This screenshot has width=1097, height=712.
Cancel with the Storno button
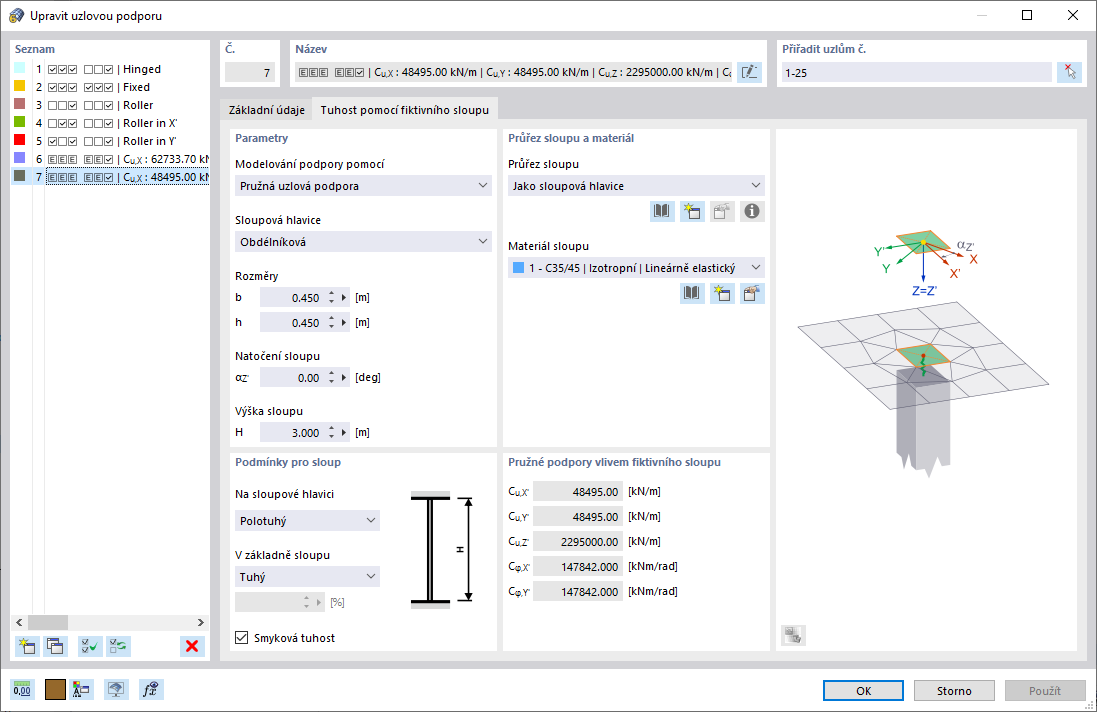point(954,690)
